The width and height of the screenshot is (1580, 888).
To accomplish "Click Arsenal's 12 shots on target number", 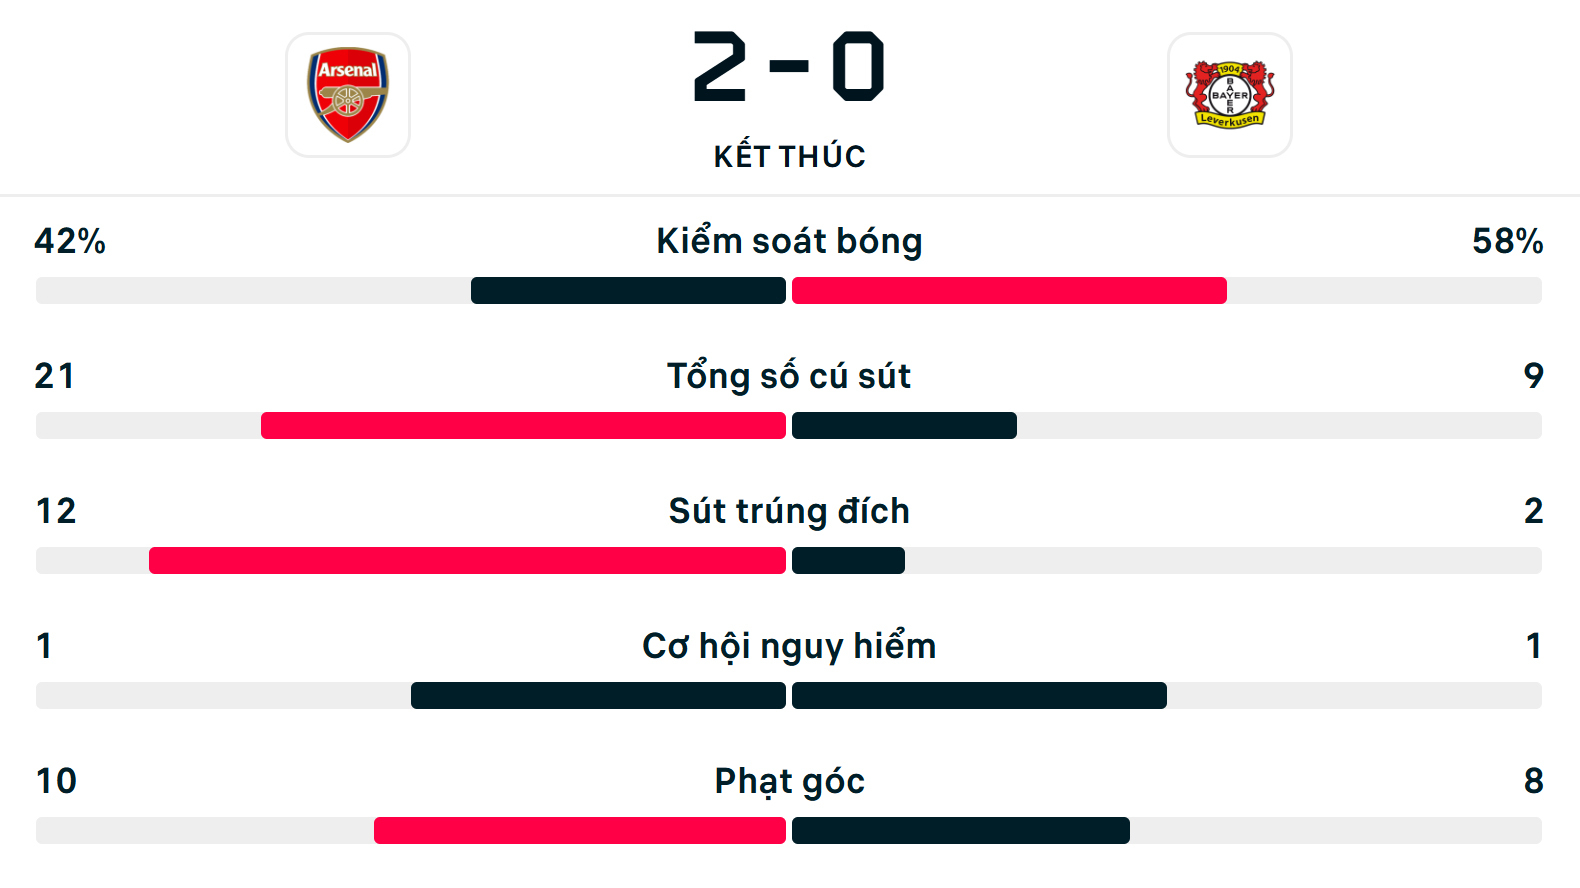I will coord(56,511).
